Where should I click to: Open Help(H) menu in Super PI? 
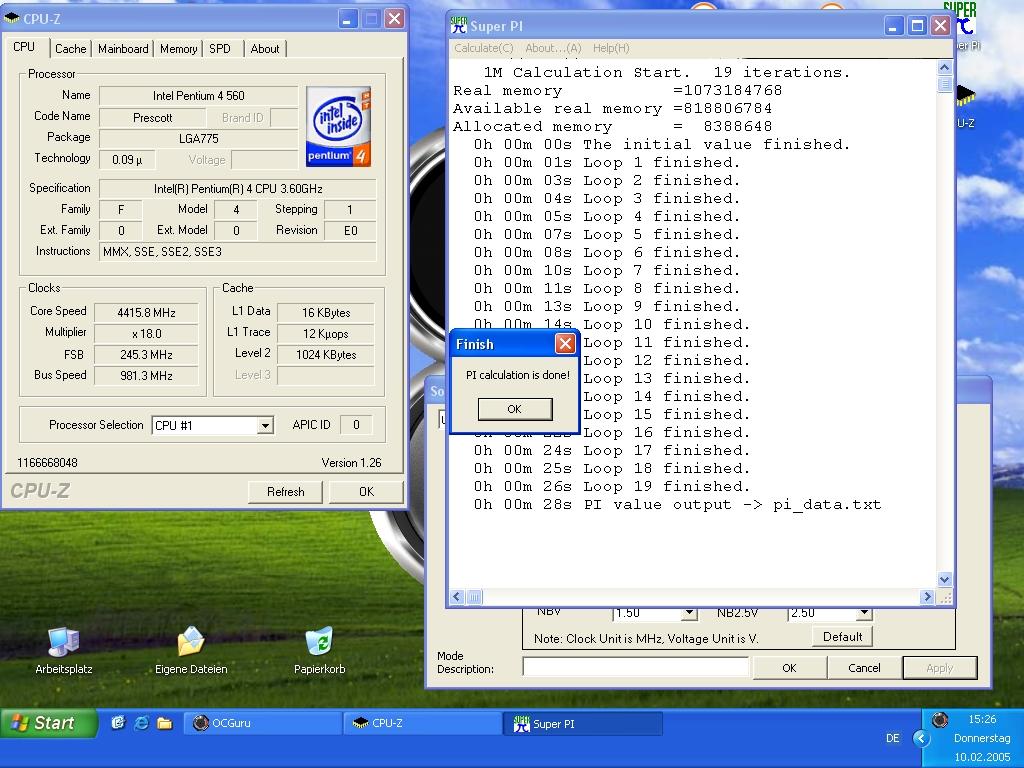point(611,48)
